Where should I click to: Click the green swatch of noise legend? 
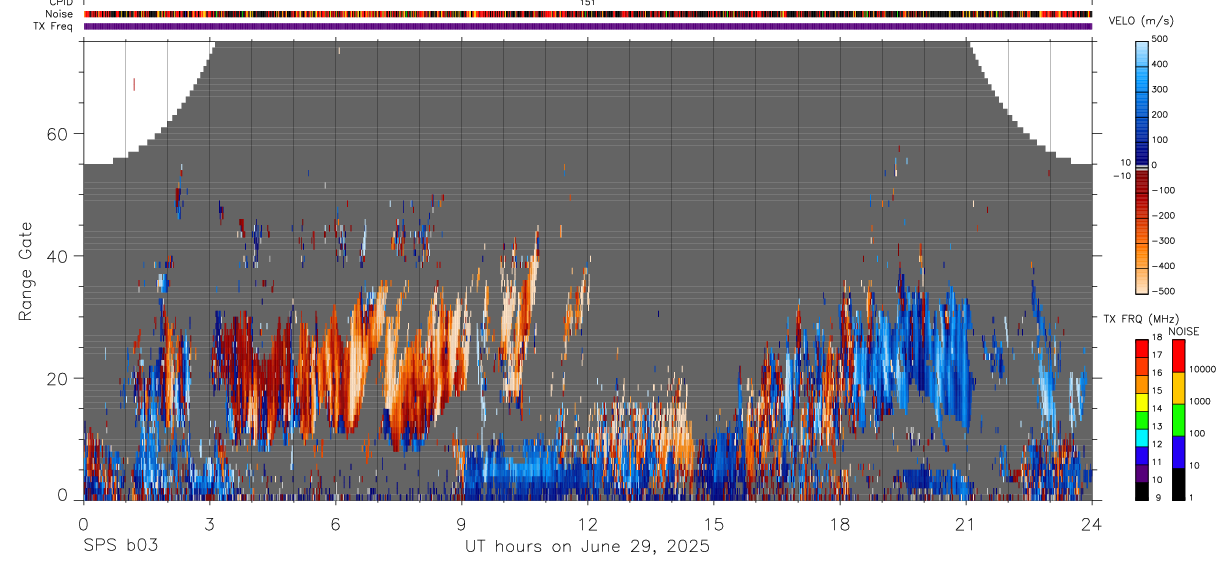coord(1178,419)
